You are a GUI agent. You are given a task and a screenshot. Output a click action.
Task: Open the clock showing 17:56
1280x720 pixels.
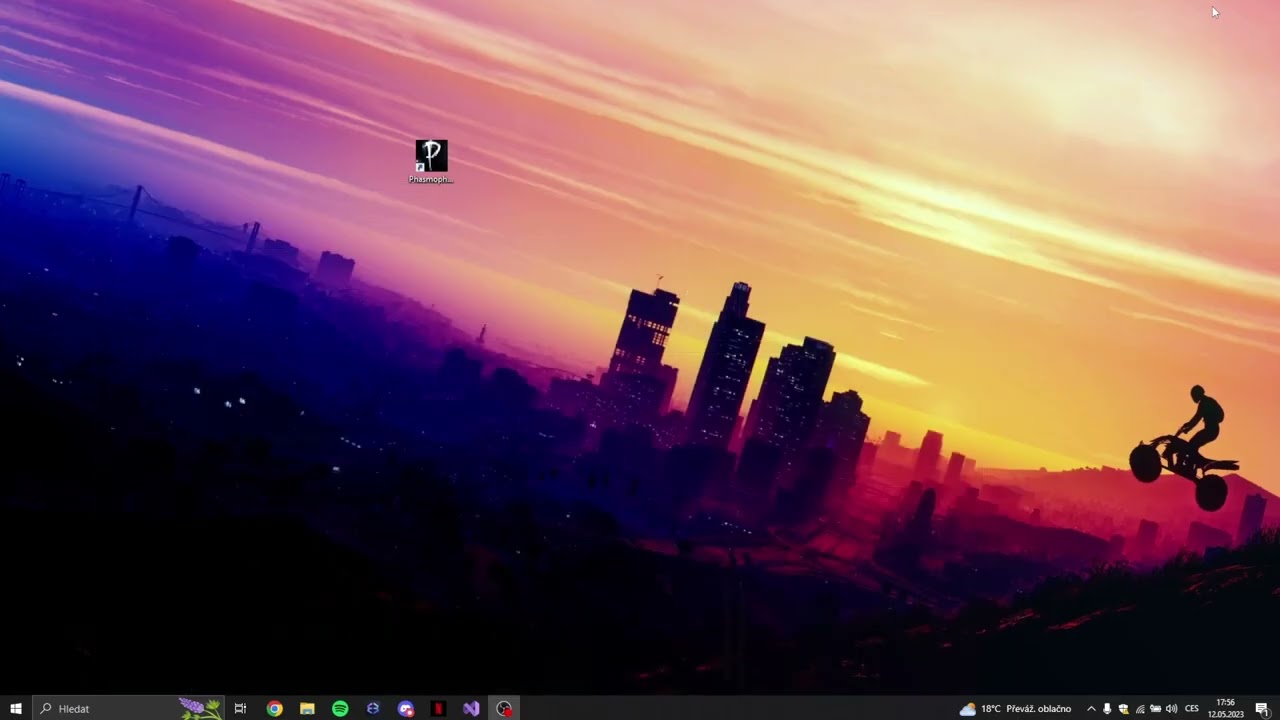point(1224,708)
